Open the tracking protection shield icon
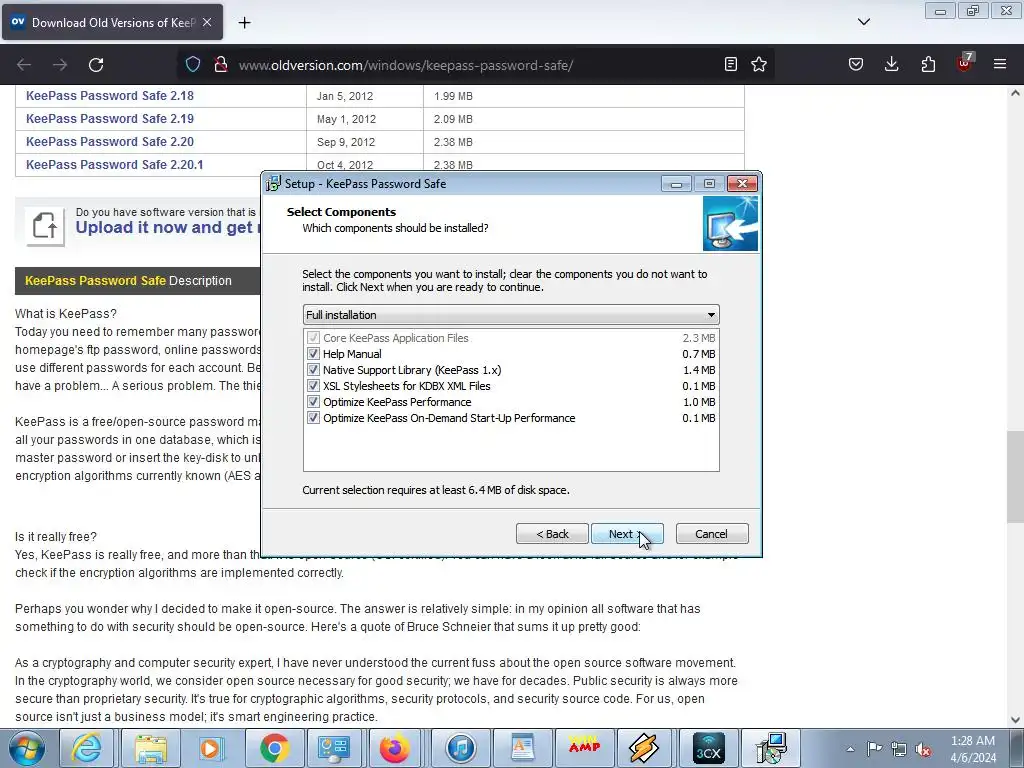This screenshot has height=768, width=1024. tap(193, 64)
